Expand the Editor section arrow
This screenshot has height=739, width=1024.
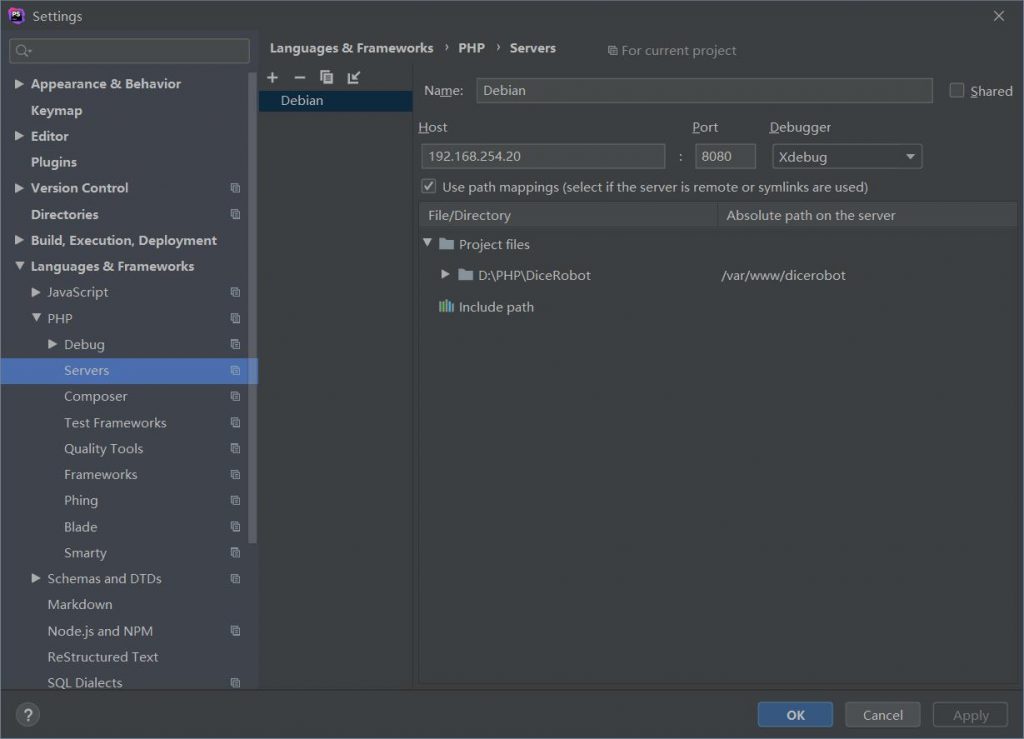[x=20, y=136]
